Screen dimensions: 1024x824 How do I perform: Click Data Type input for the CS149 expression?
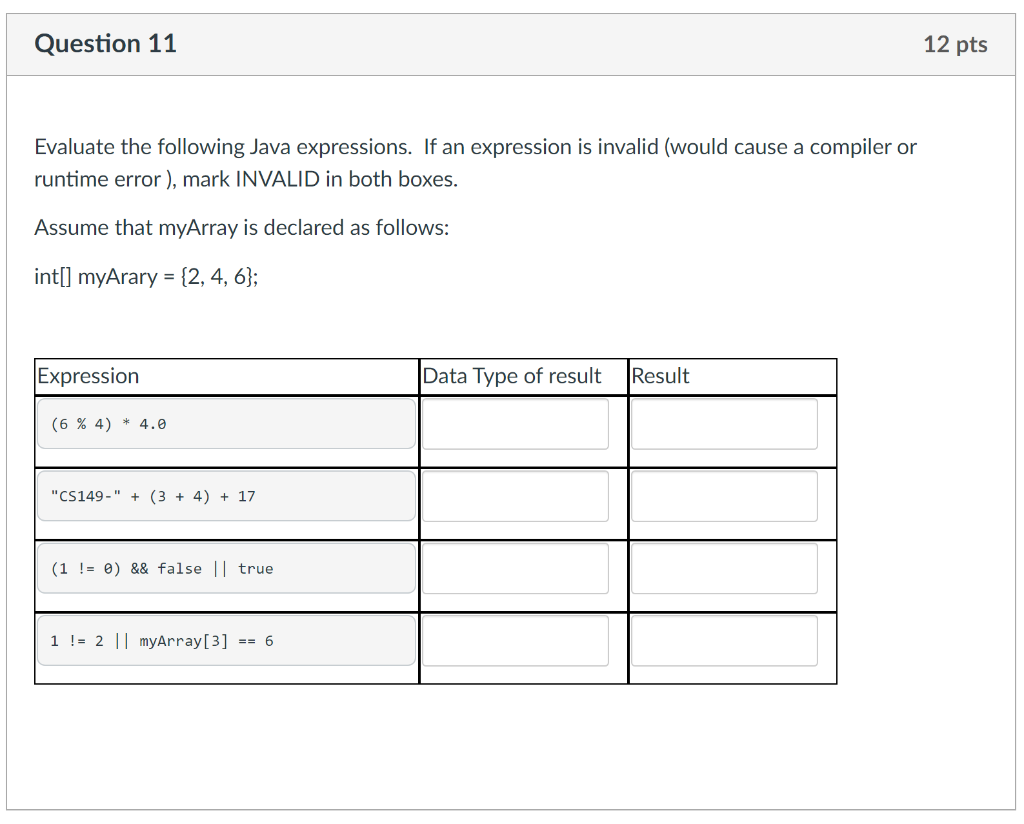[x=515, y=495]
